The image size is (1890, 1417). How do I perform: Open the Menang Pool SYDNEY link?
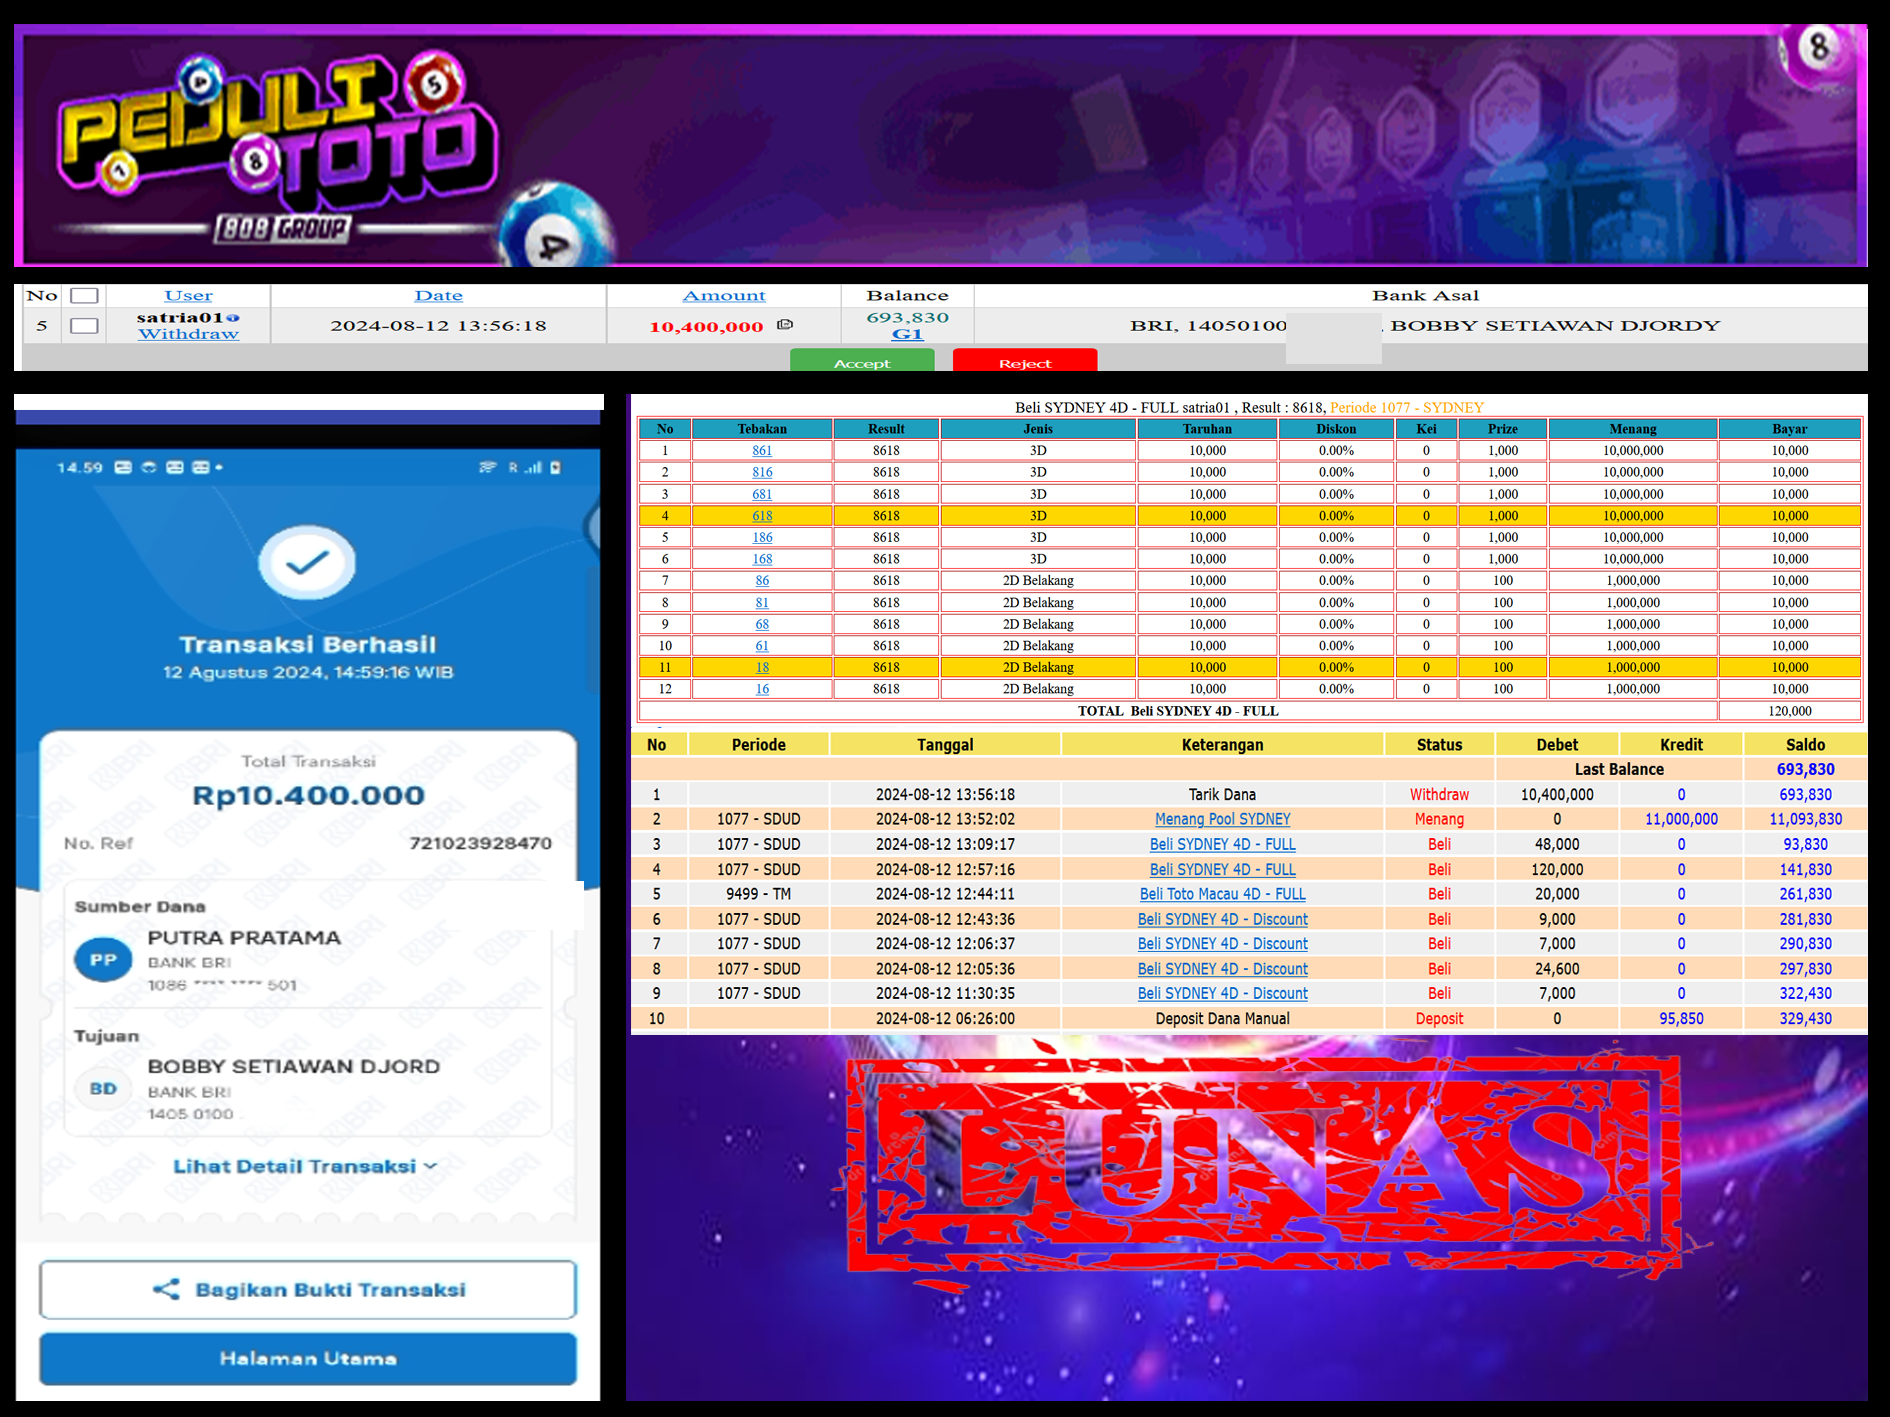1222,819
